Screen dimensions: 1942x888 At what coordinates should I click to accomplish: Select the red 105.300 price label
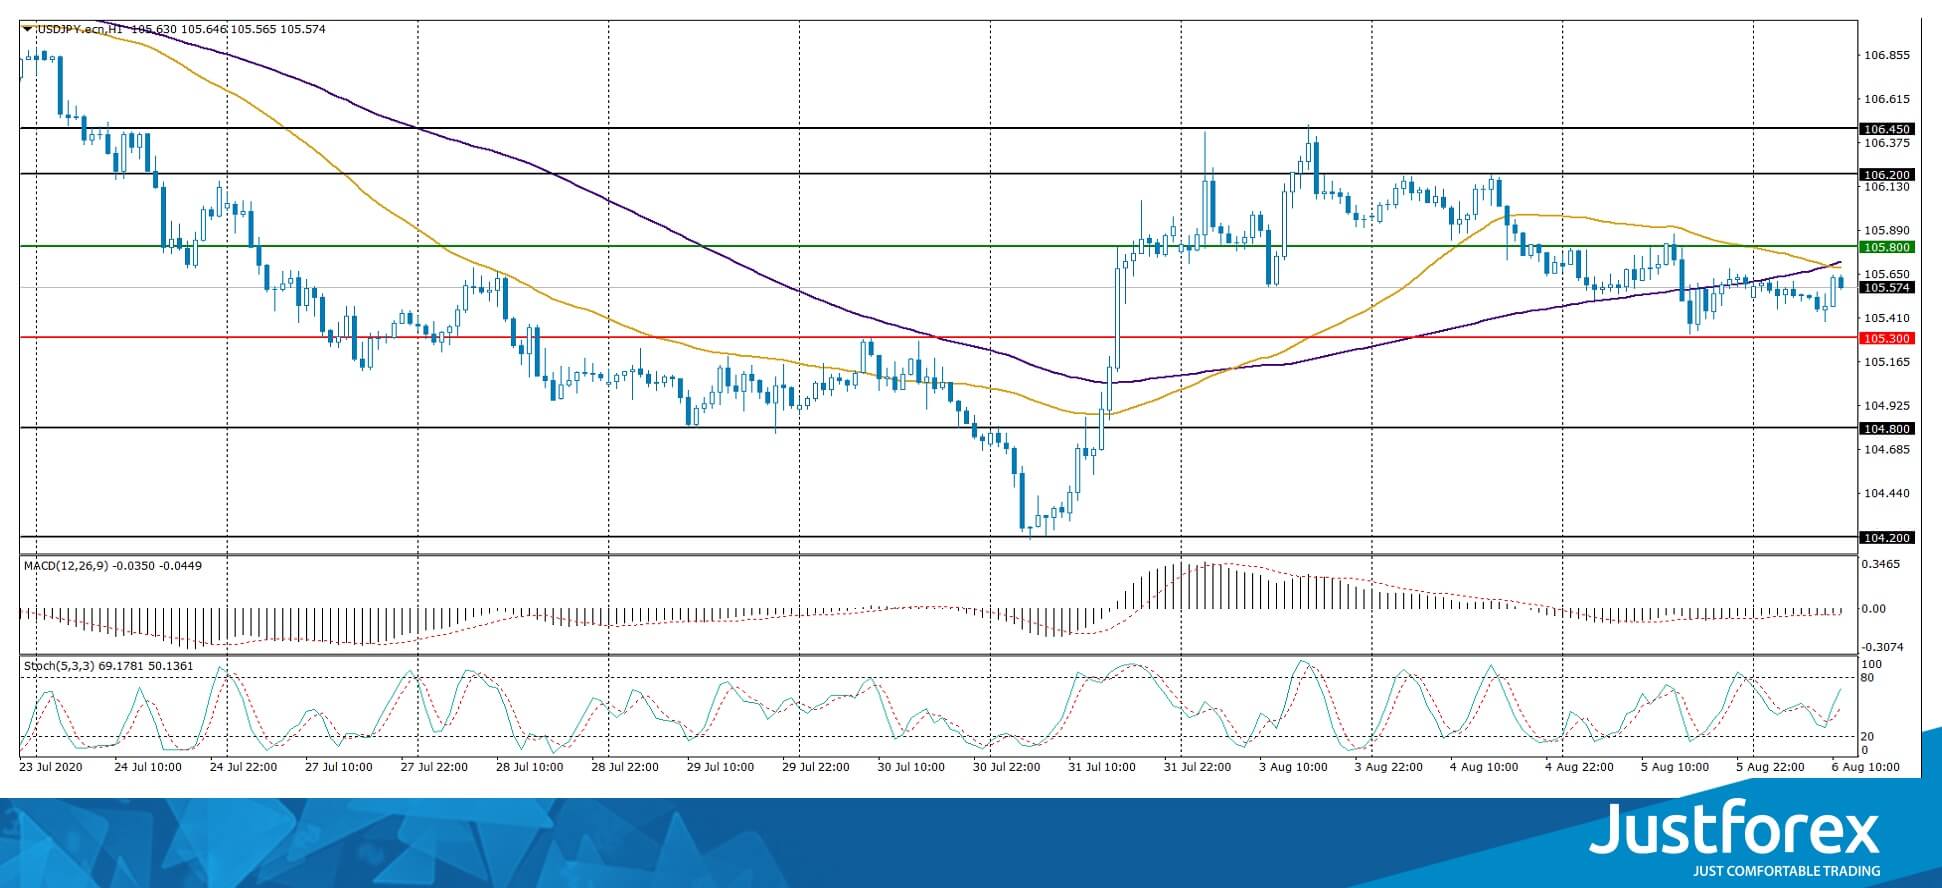[1886, 338]
